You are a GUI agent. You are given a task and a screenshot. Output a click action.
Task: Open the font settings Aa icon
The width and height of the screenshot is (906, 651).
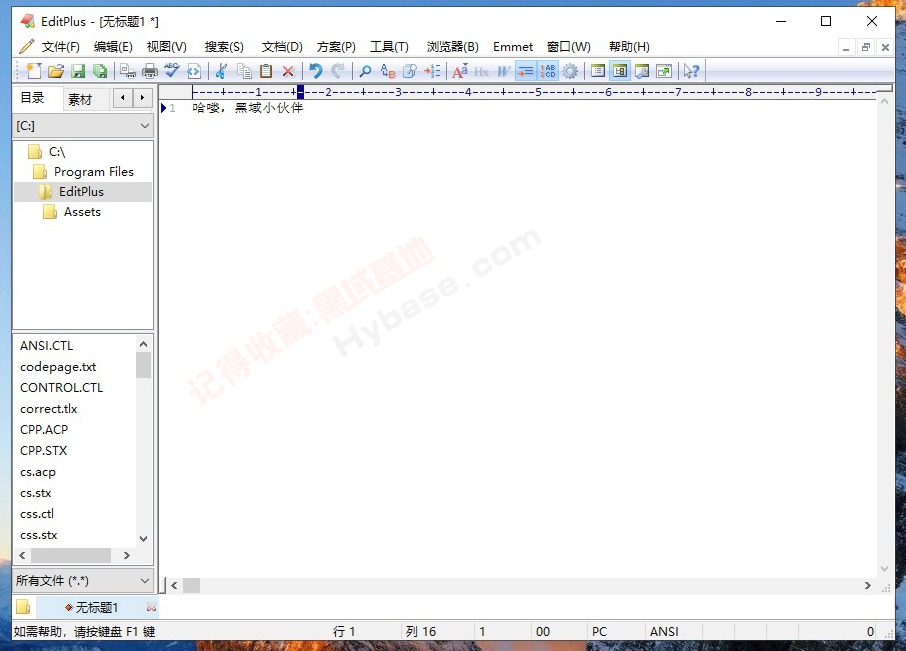[460, 71]
